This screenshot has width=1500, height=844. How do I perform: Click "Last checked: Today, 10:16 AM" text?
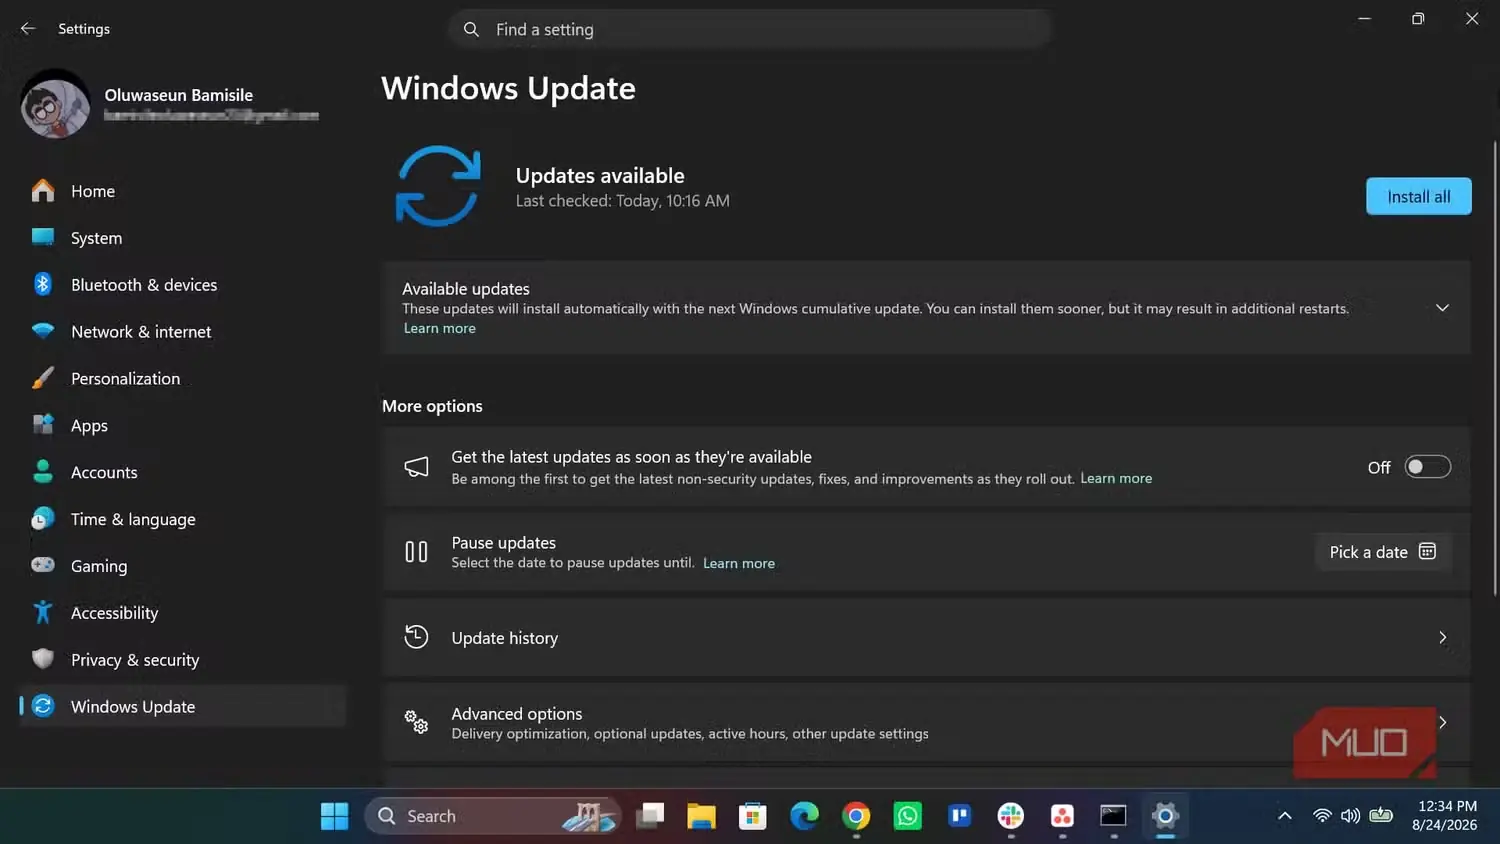(x=623, y=201)
